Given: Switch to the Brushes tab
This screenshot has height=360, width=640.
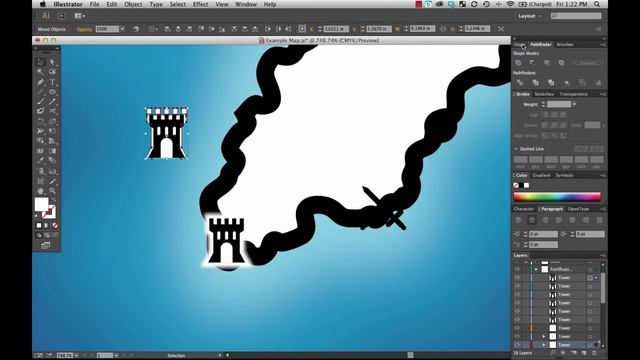Looking at the screenshot, I should point(565,44).
